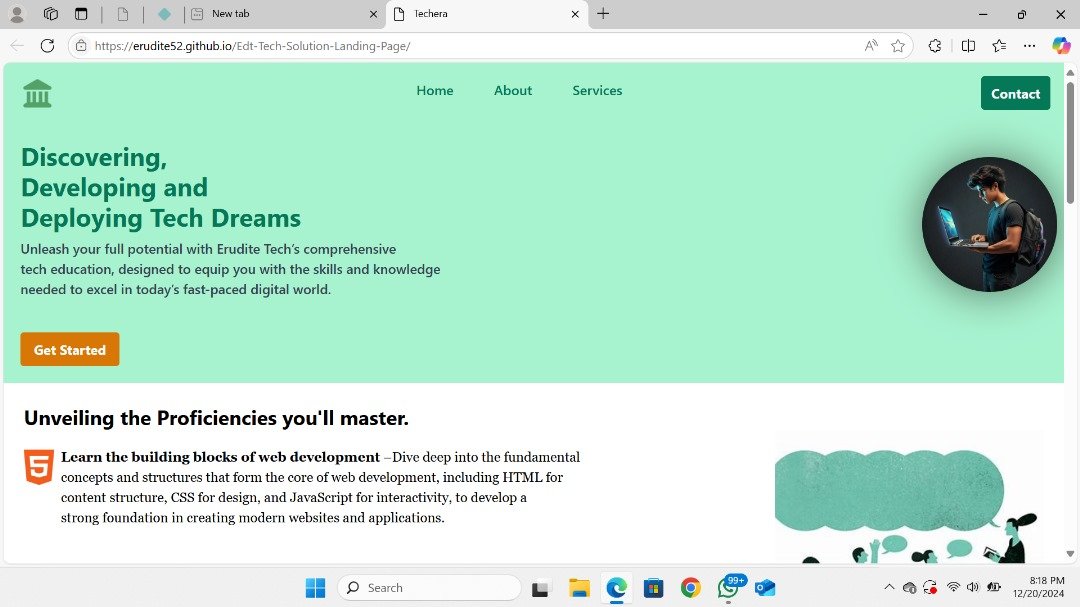Refresh the Techera page
The image size is (1080, 607).
tap(47, 45)
